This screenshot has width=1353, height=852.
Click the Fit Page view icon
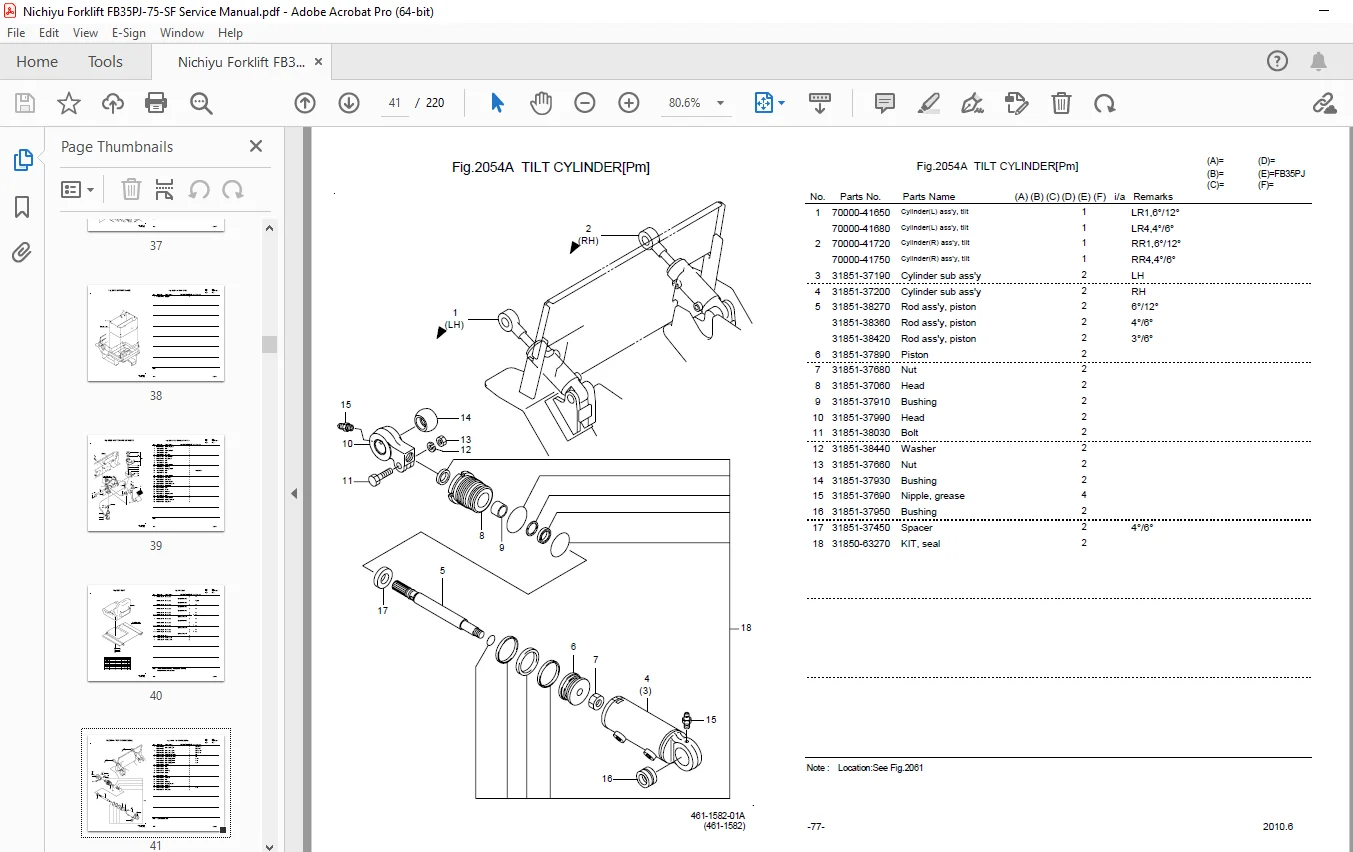[763, 103]
